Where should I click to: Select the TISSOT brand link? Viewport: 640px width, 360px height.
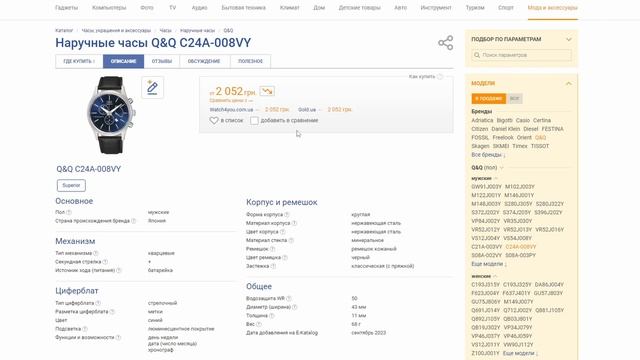tap(540, 146)
